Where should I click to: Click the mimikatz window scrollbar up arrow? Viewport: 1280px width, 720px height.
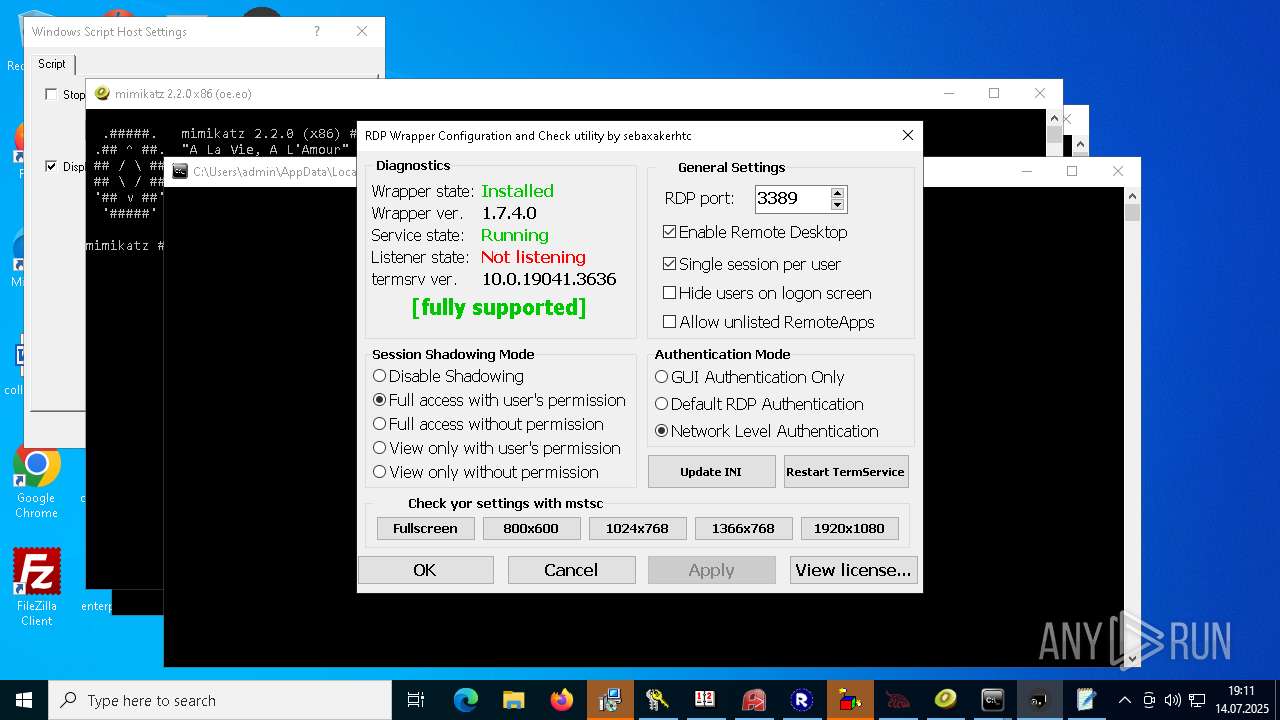click(1053, 117)
